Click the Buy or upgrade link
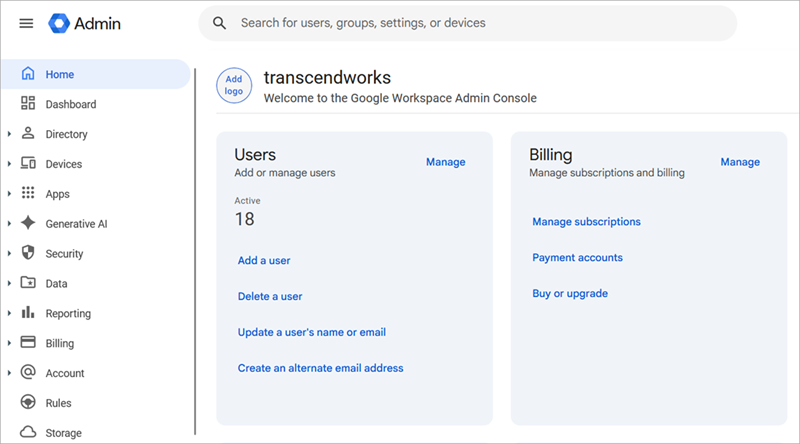Image resolution: width=800 pixels, height=444 pixels. [x=570, y=293]
